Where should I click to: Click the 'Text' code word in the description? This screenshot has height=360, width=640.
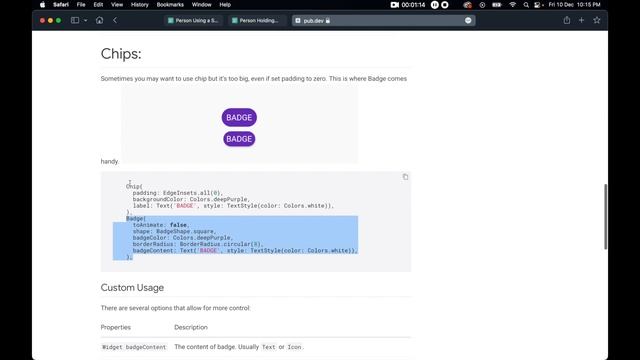[x=269, y=347]
